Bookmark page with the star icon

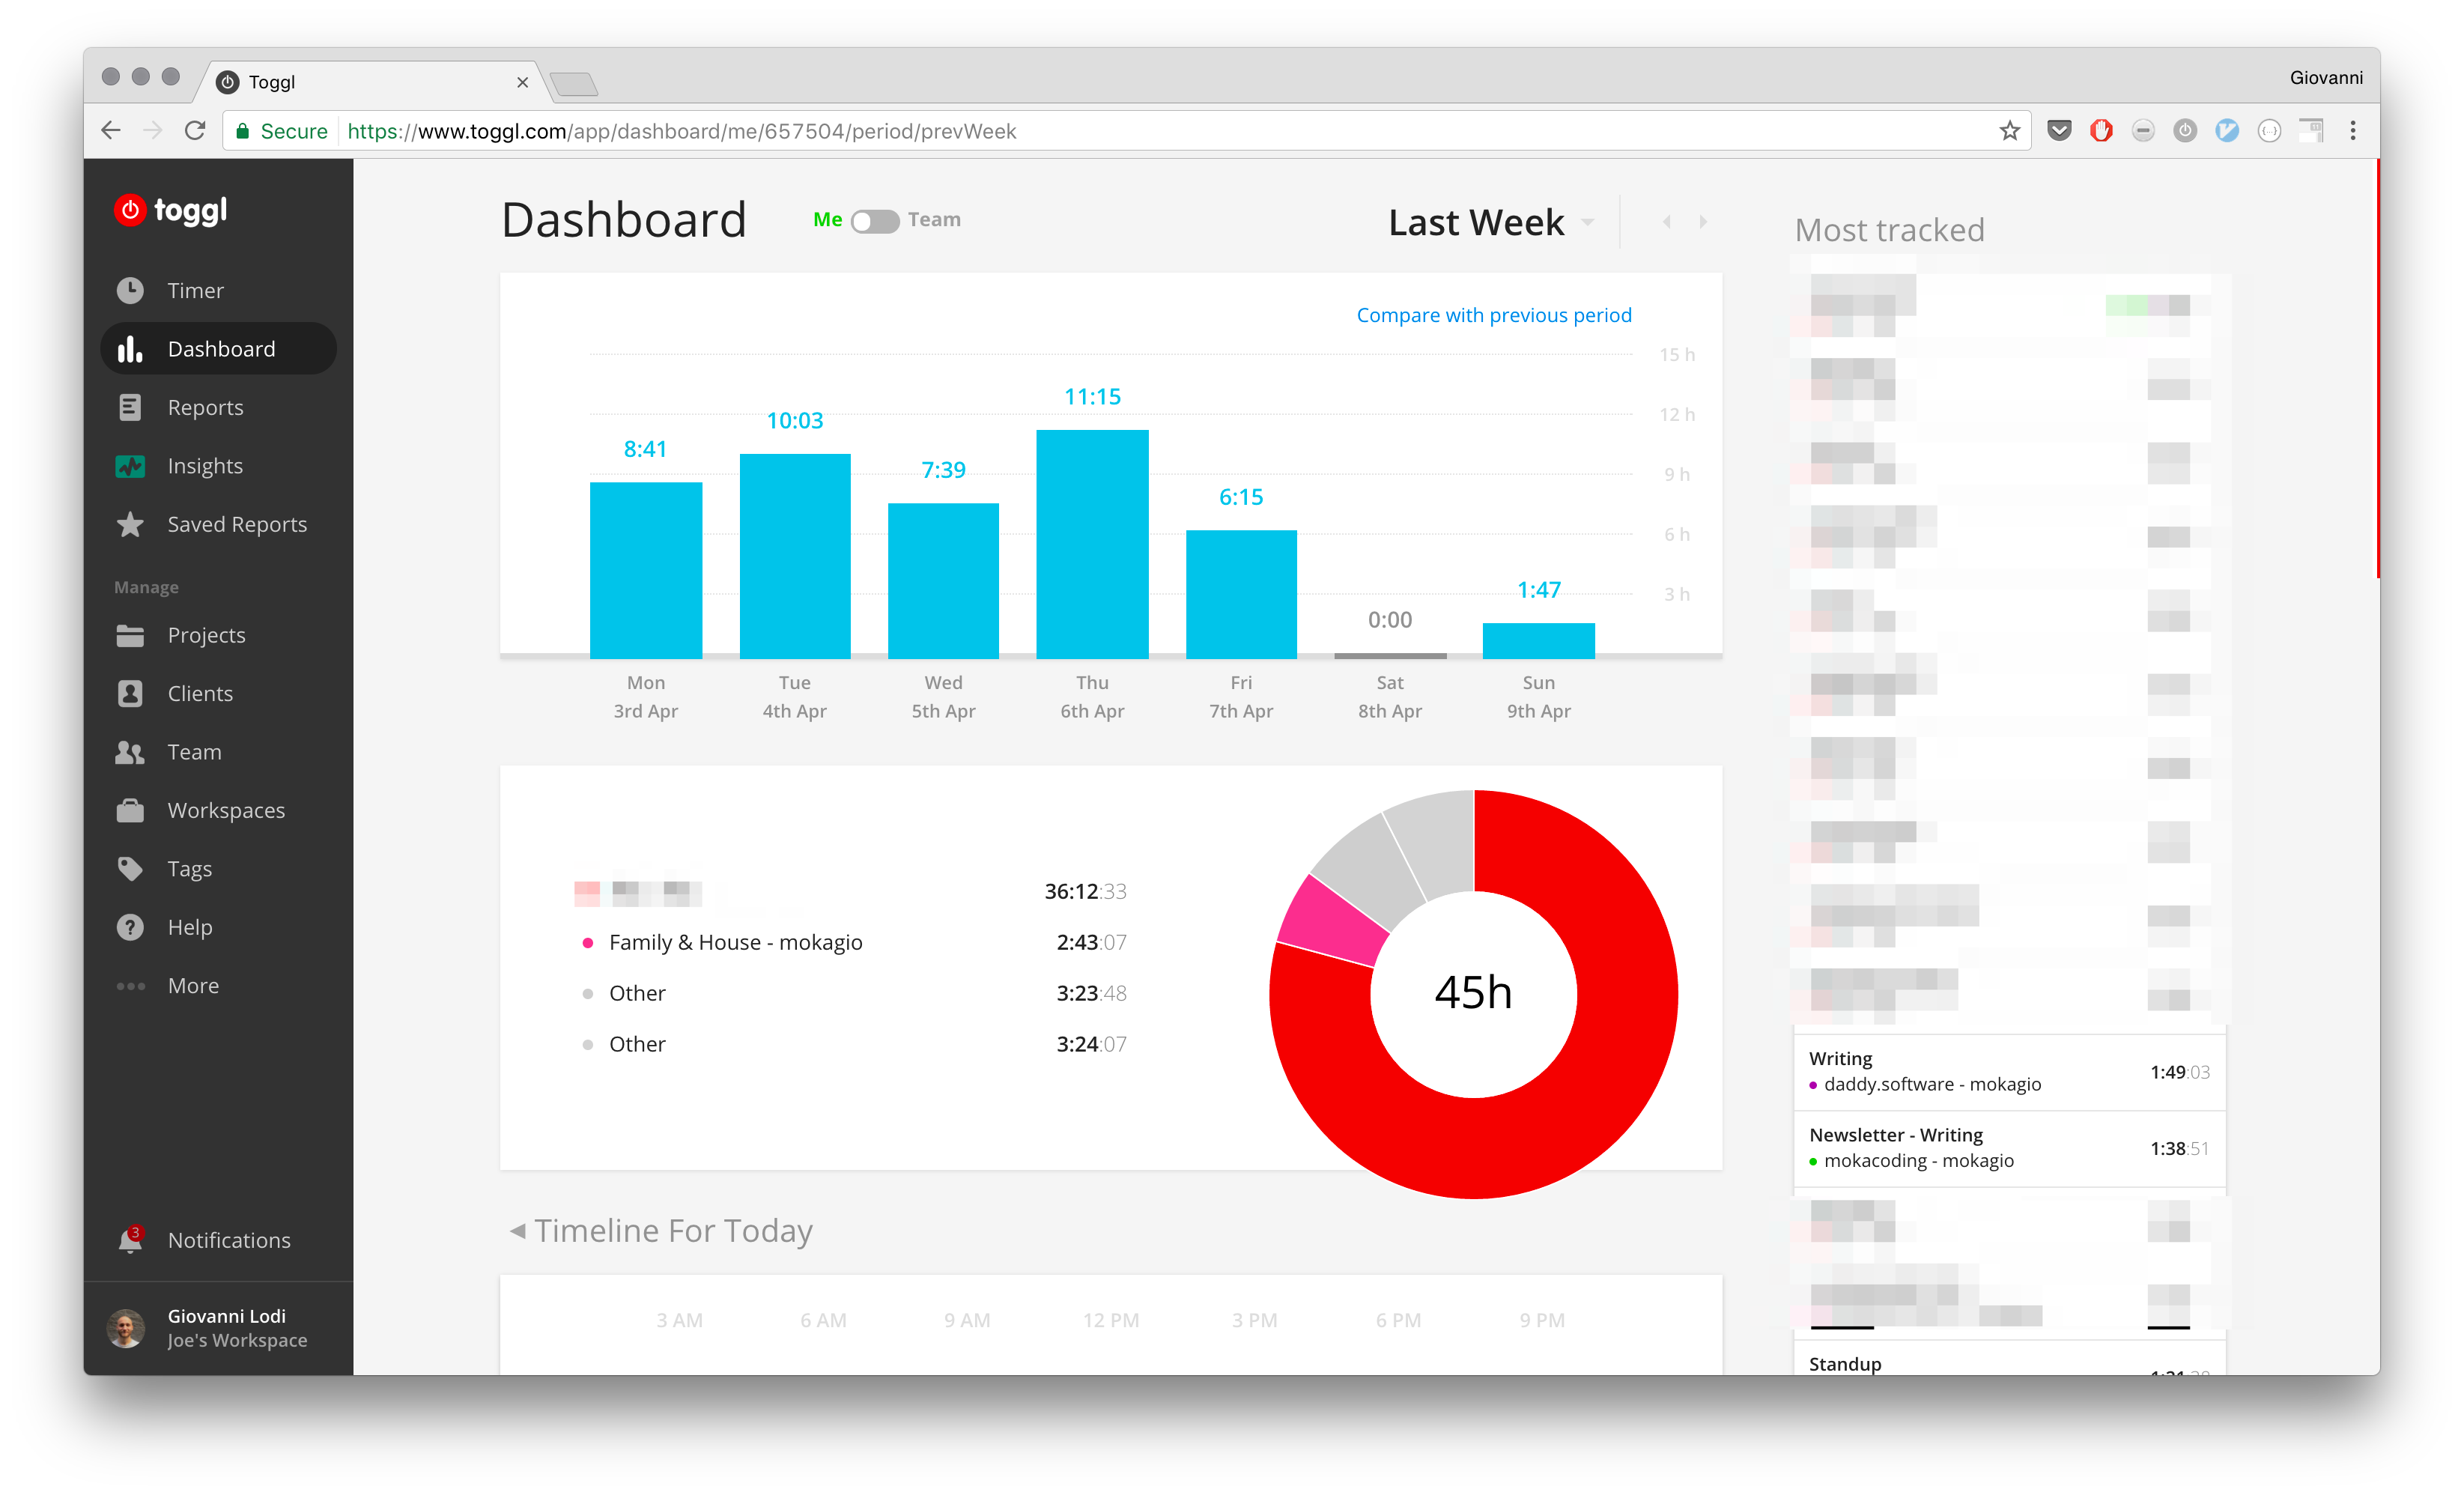[2009, 131]
